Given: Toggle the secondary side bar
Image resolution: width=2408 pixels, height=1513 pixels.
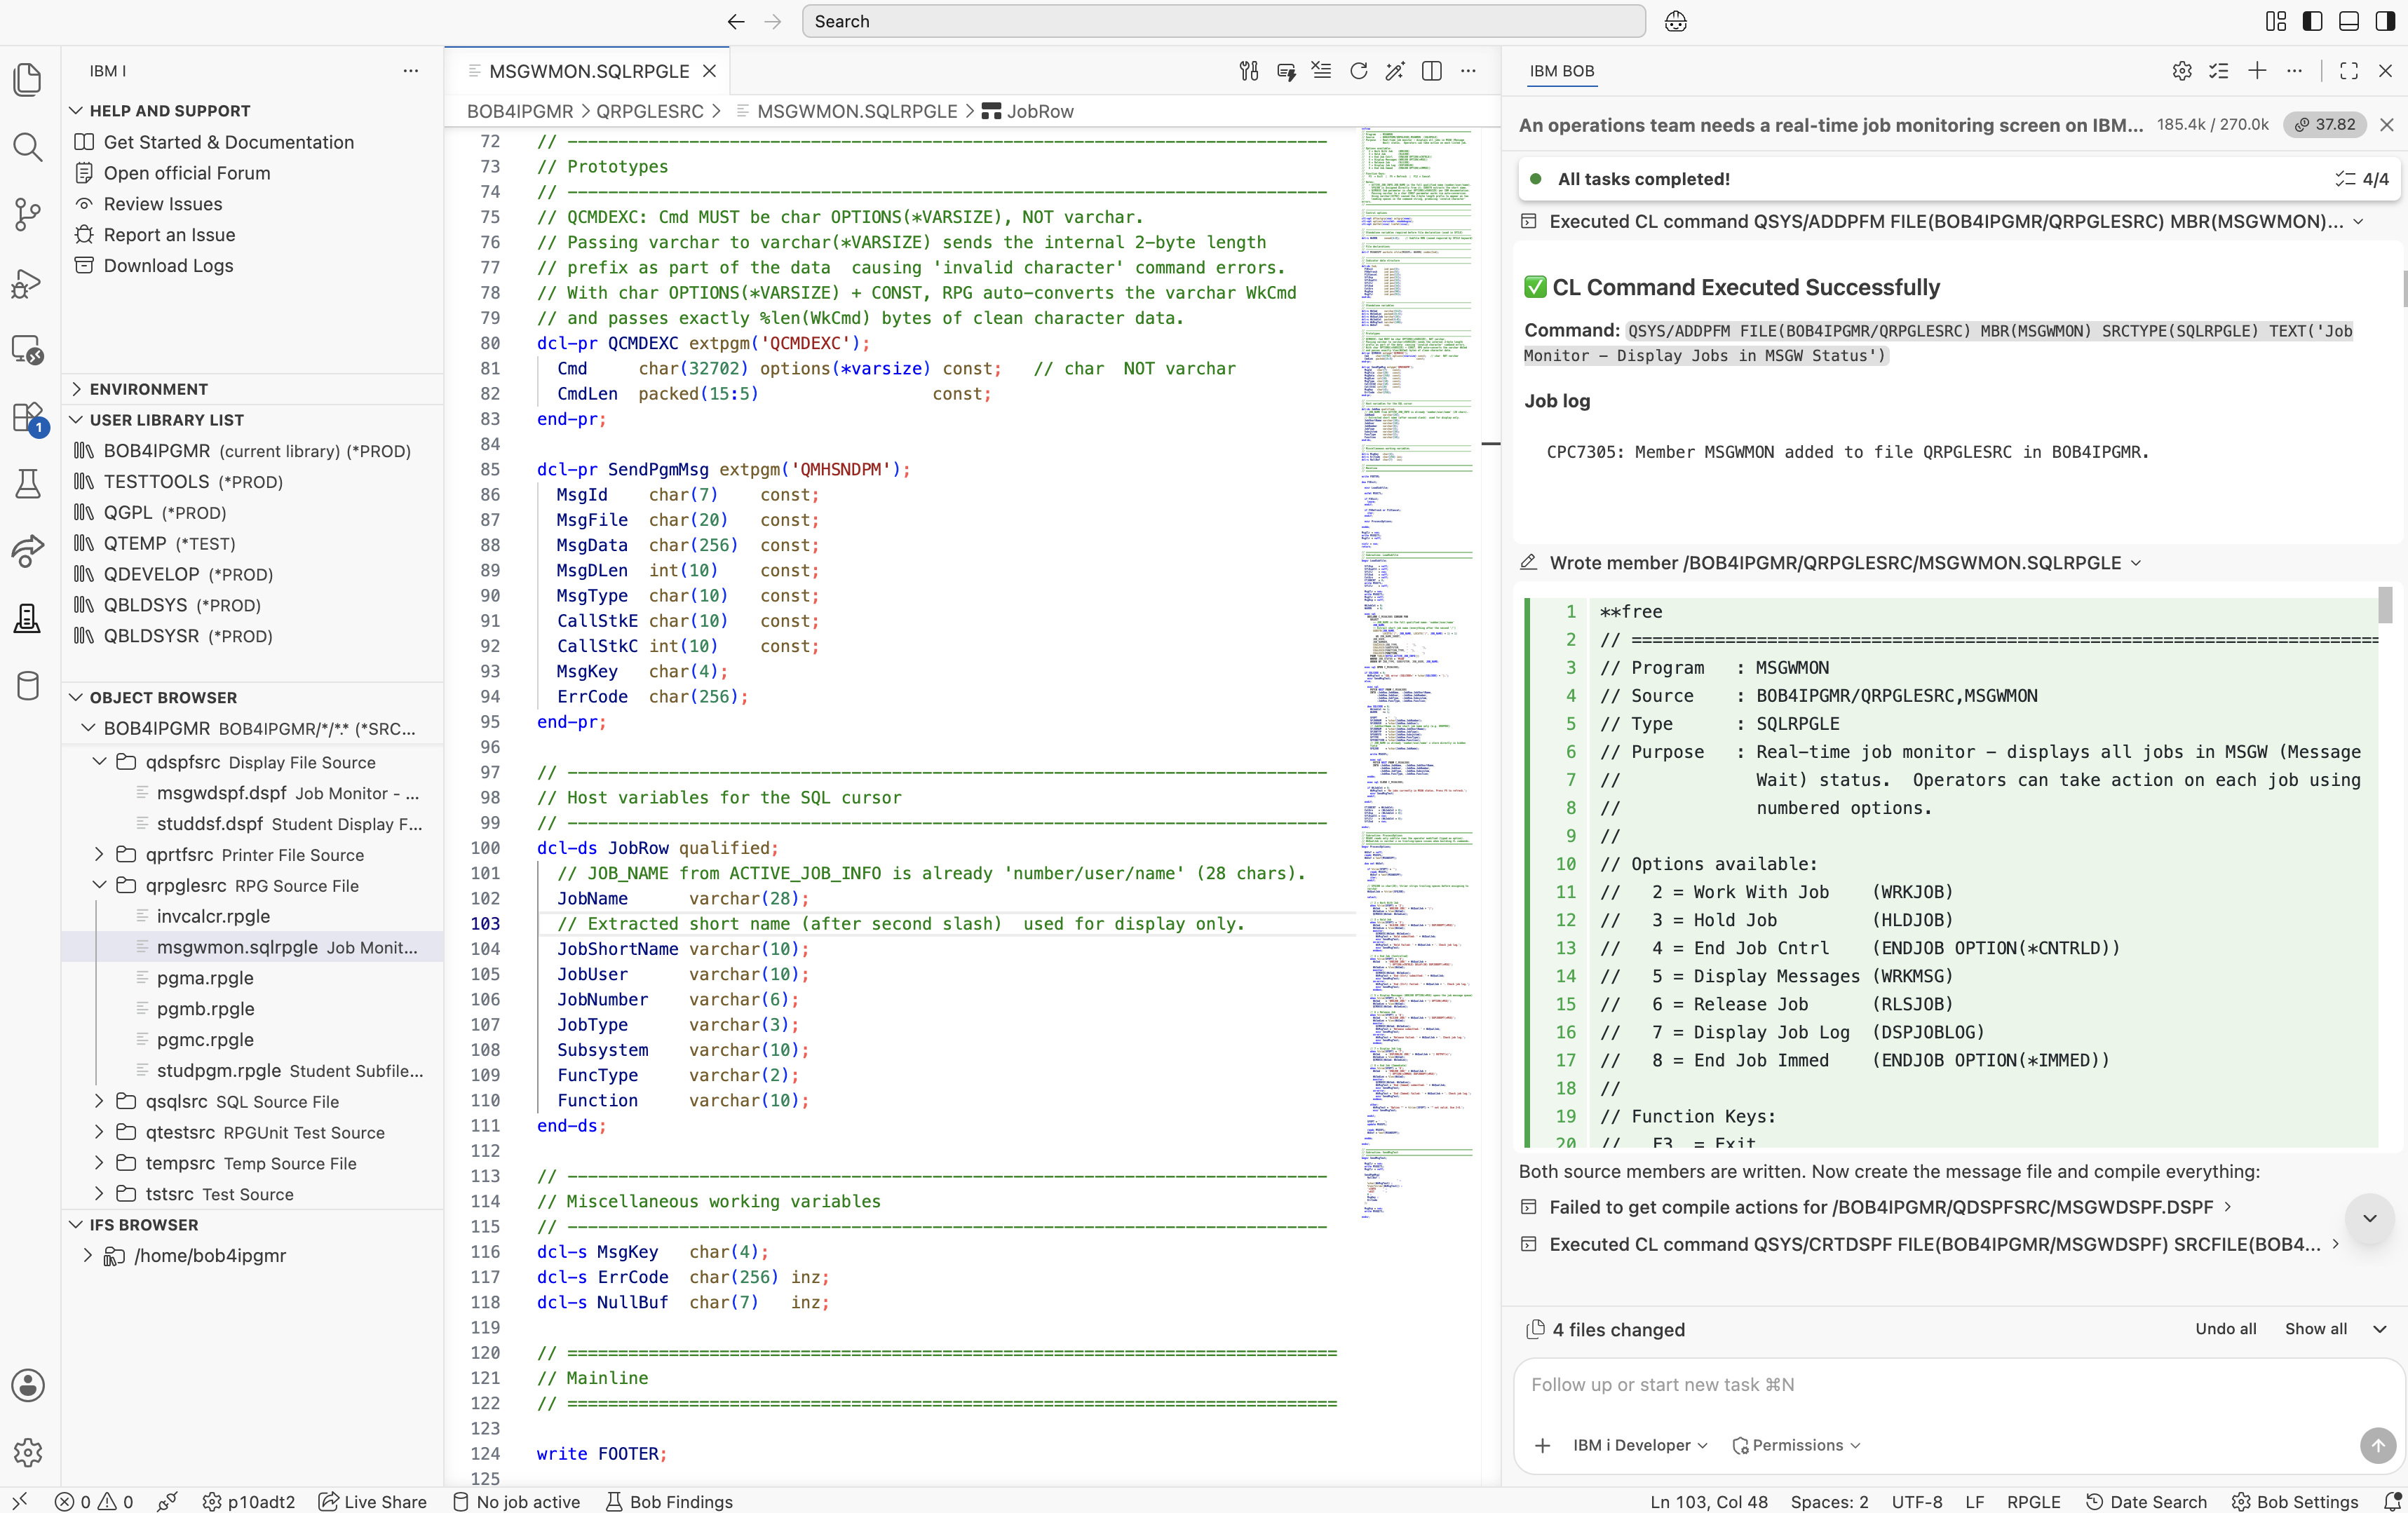Looking at the screenshot, I should coord(2386,21).
